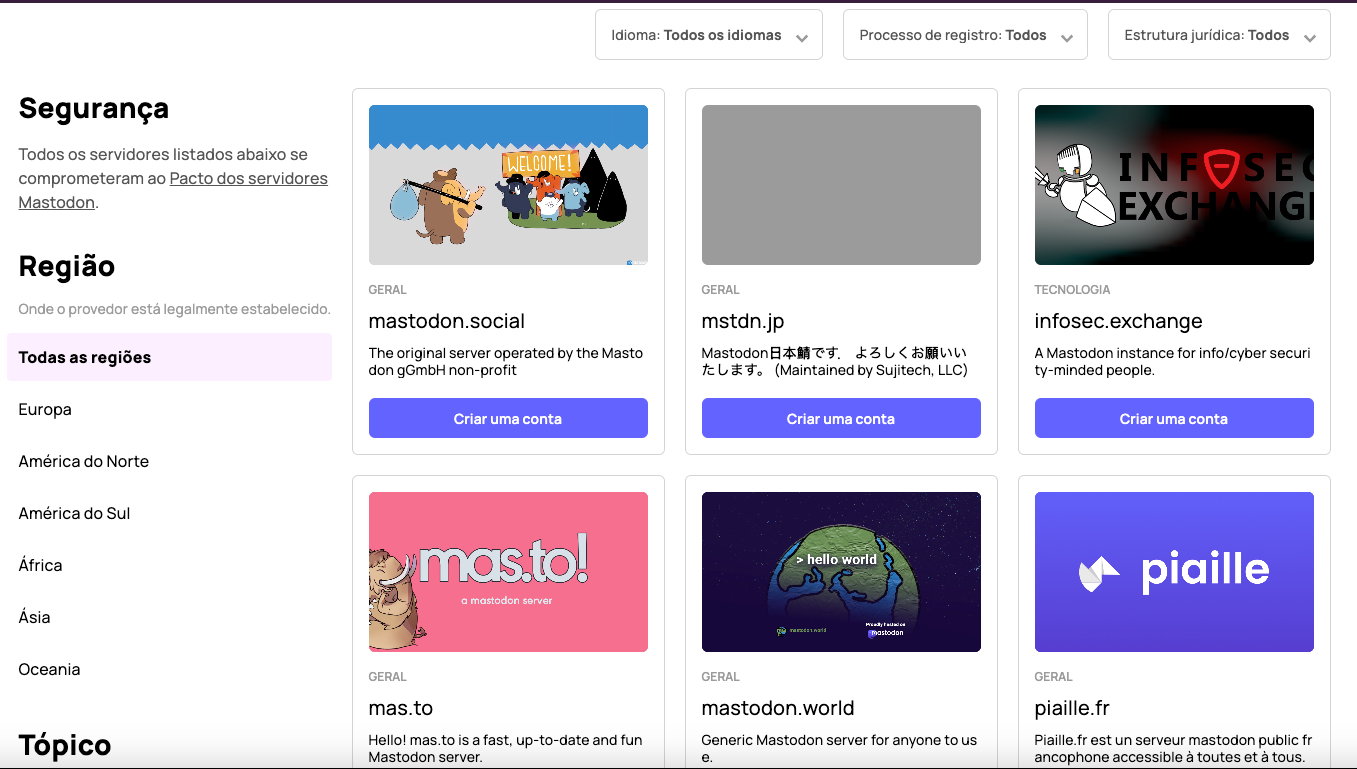This screenshot has height=769, width=1357.
Task: Click the Tópico heading
Action: tap(65, 745)
